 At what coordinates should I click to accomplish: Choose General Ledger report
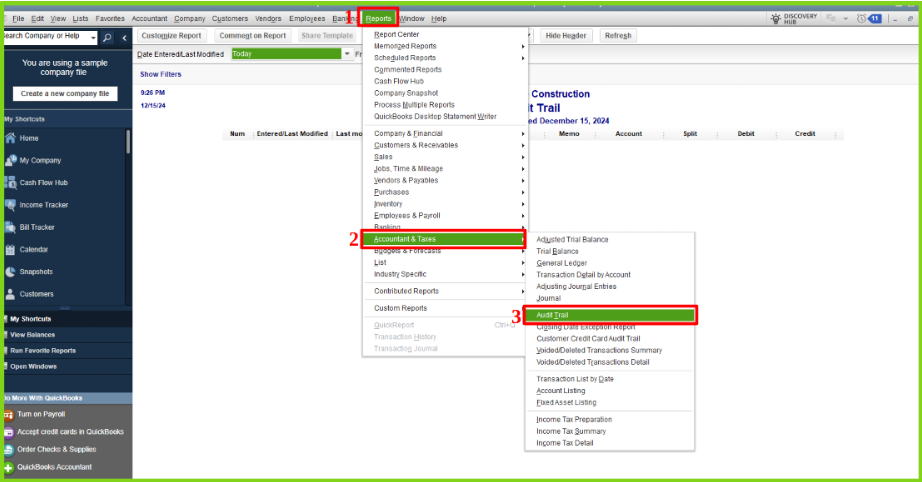click(x=562, y=263)
